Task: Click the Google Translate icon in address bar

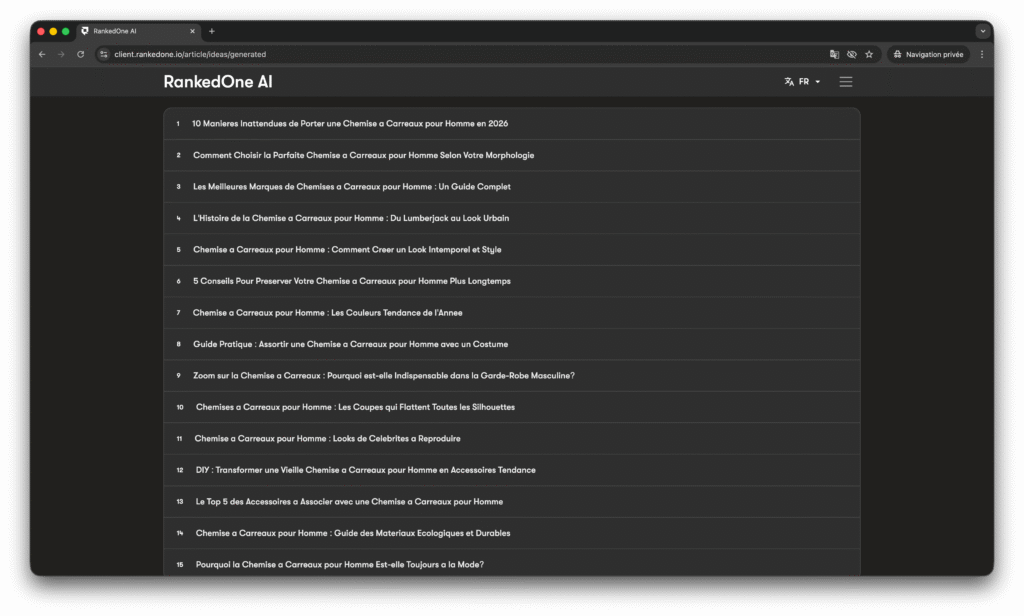Action: click(834, 54)
